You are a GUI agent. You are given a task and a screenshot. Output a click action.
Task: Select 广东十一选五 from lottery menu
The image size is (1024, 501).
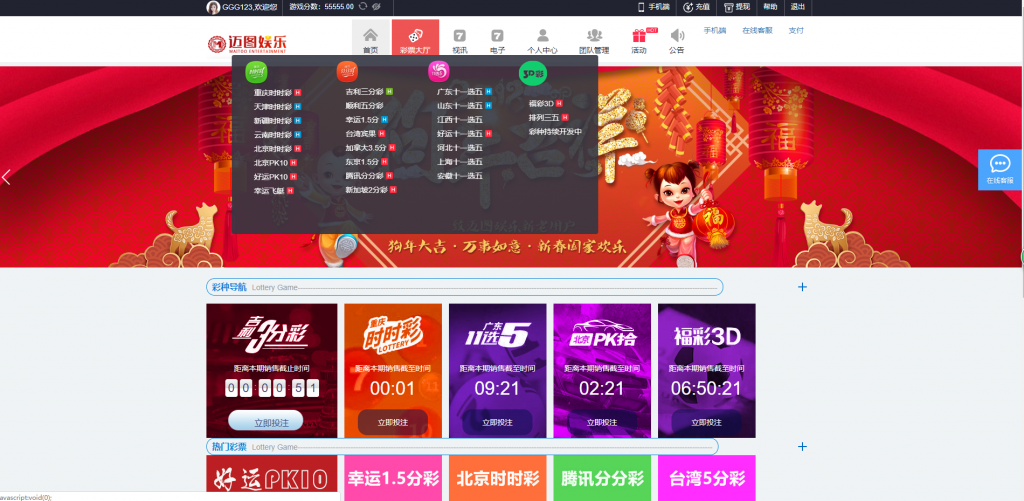(459, 92)
